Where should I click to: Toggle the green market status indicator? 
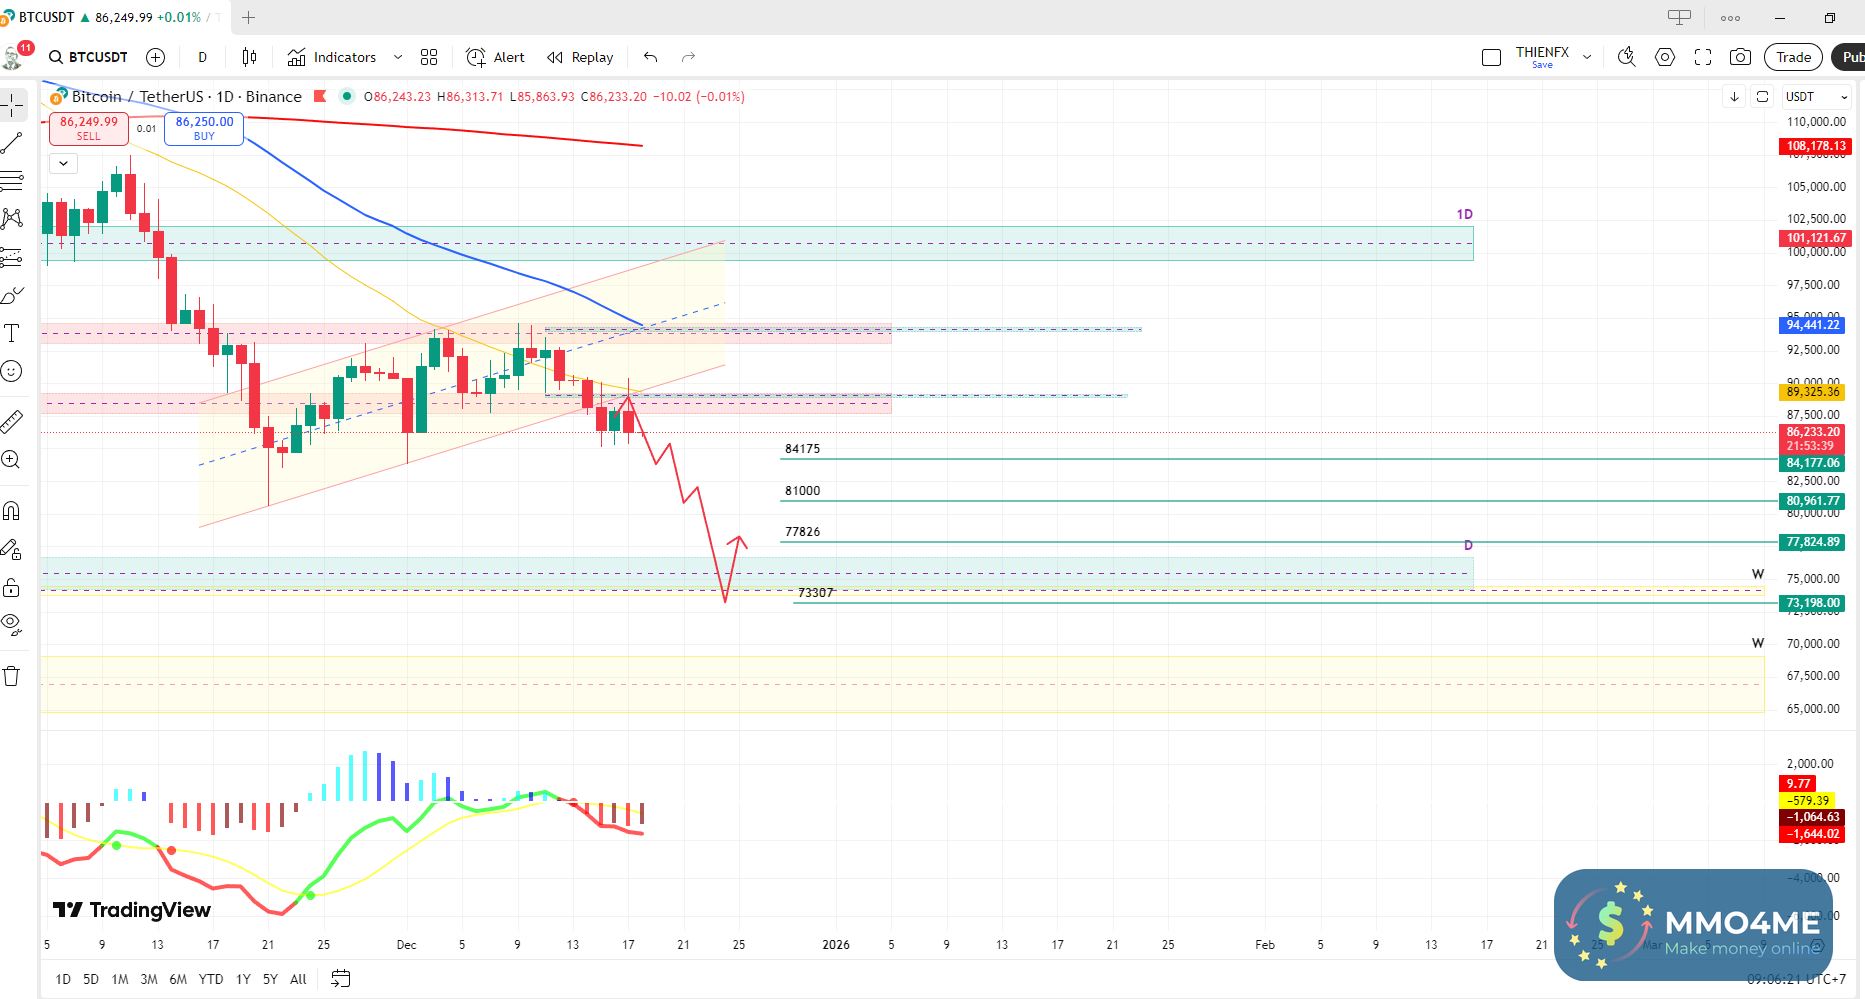point(347,97)
